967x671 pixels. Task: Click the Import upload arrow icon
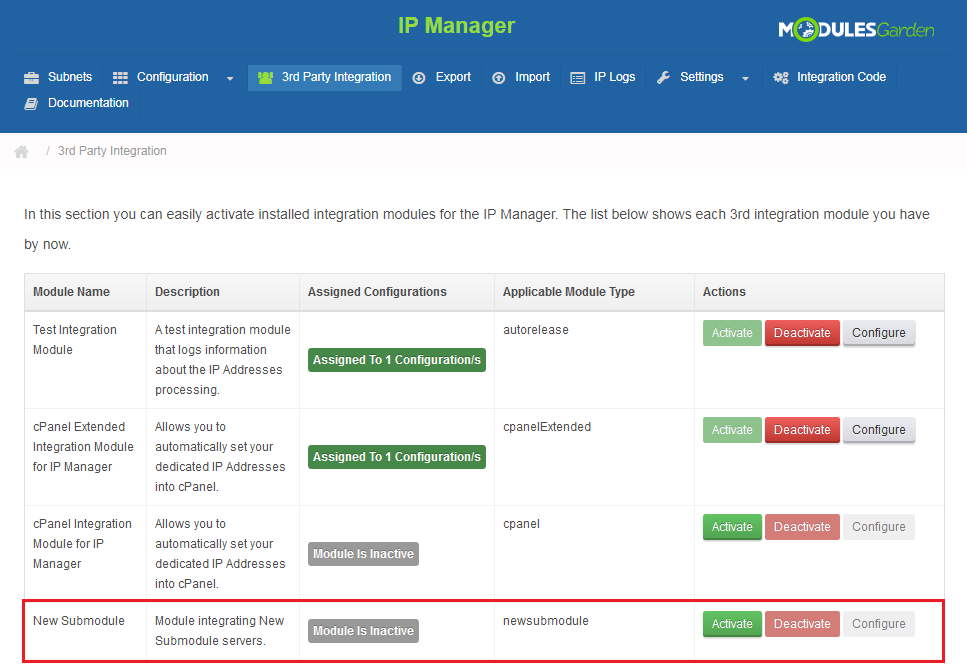(x=498, y=78)
